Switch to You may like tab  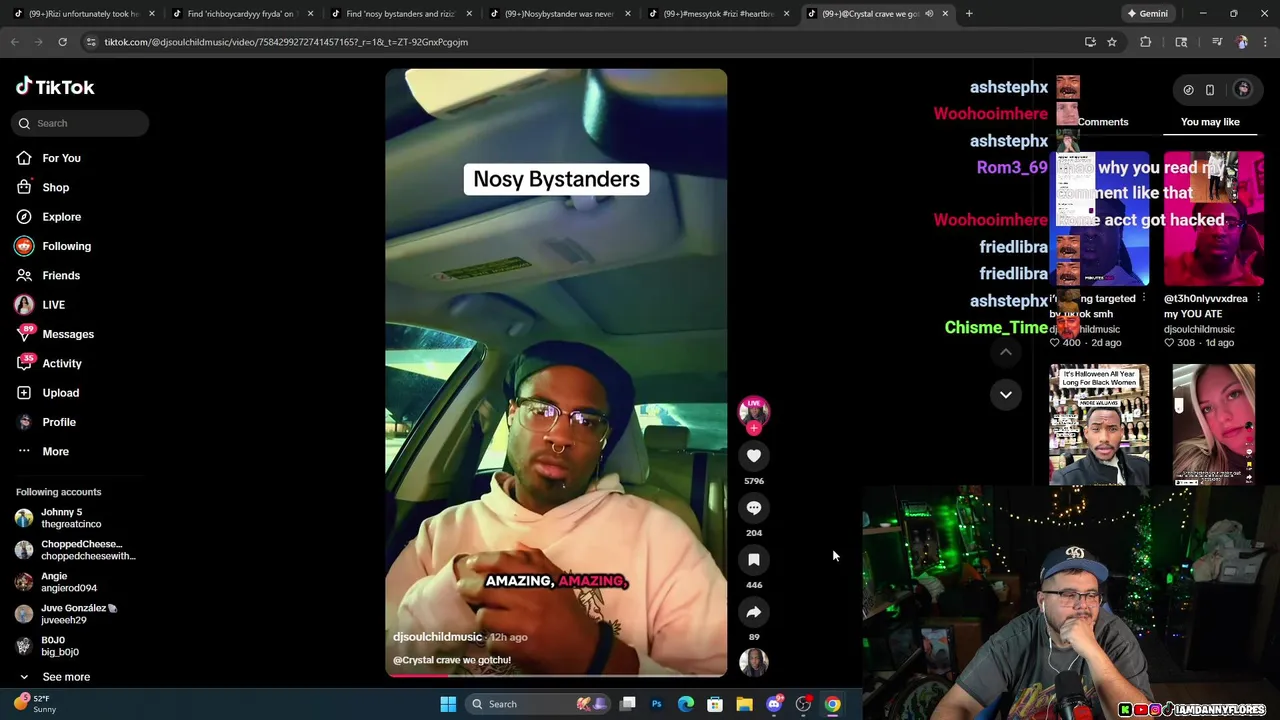1210,122
